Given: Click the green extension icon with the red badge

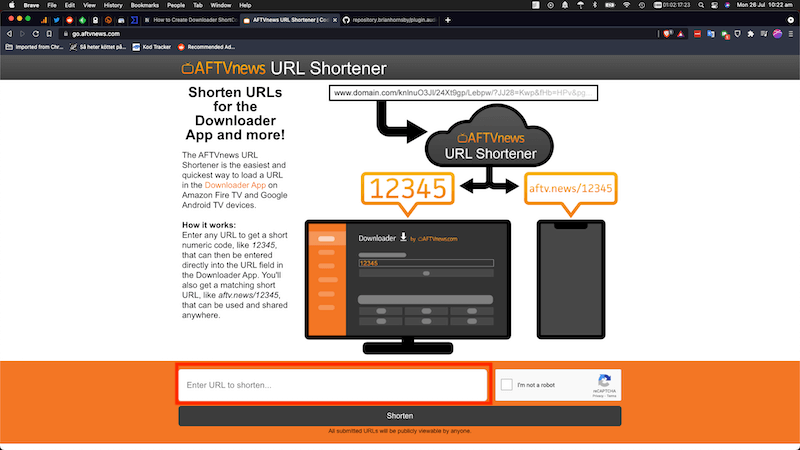Looking at the screenshot, I should coord(724,34).
